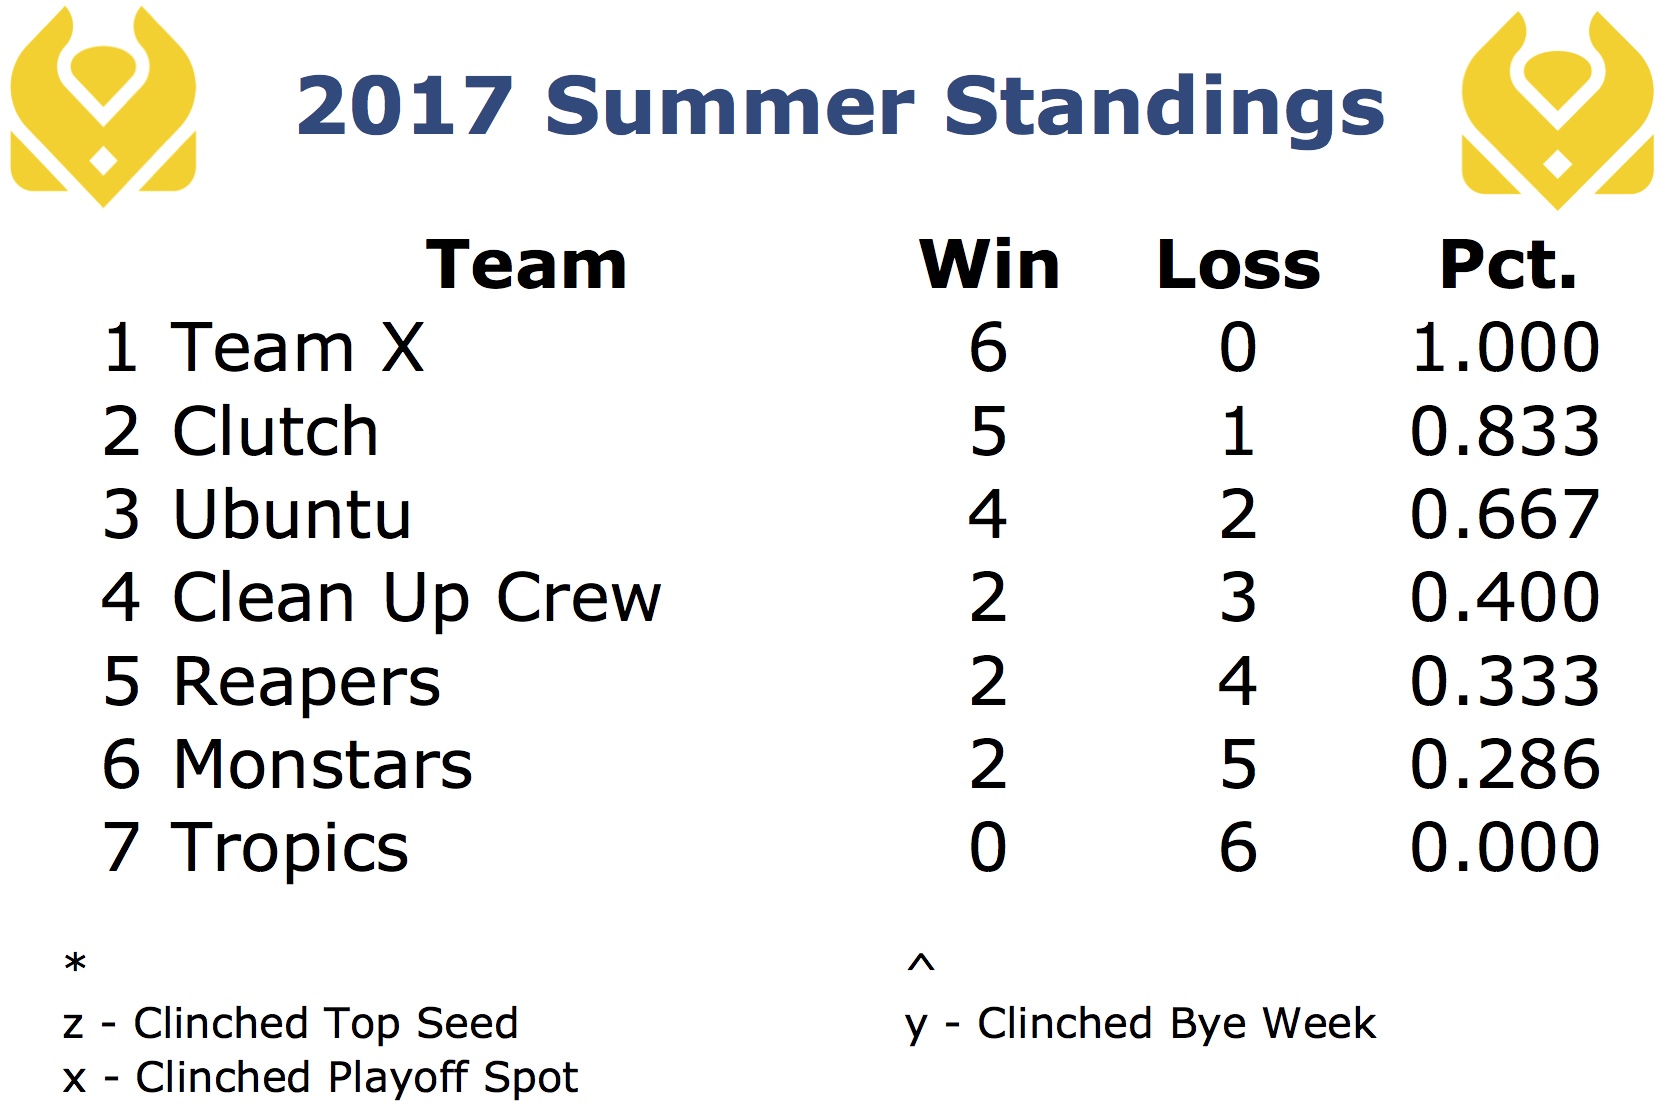Select the Team column header

pos(526,265)
